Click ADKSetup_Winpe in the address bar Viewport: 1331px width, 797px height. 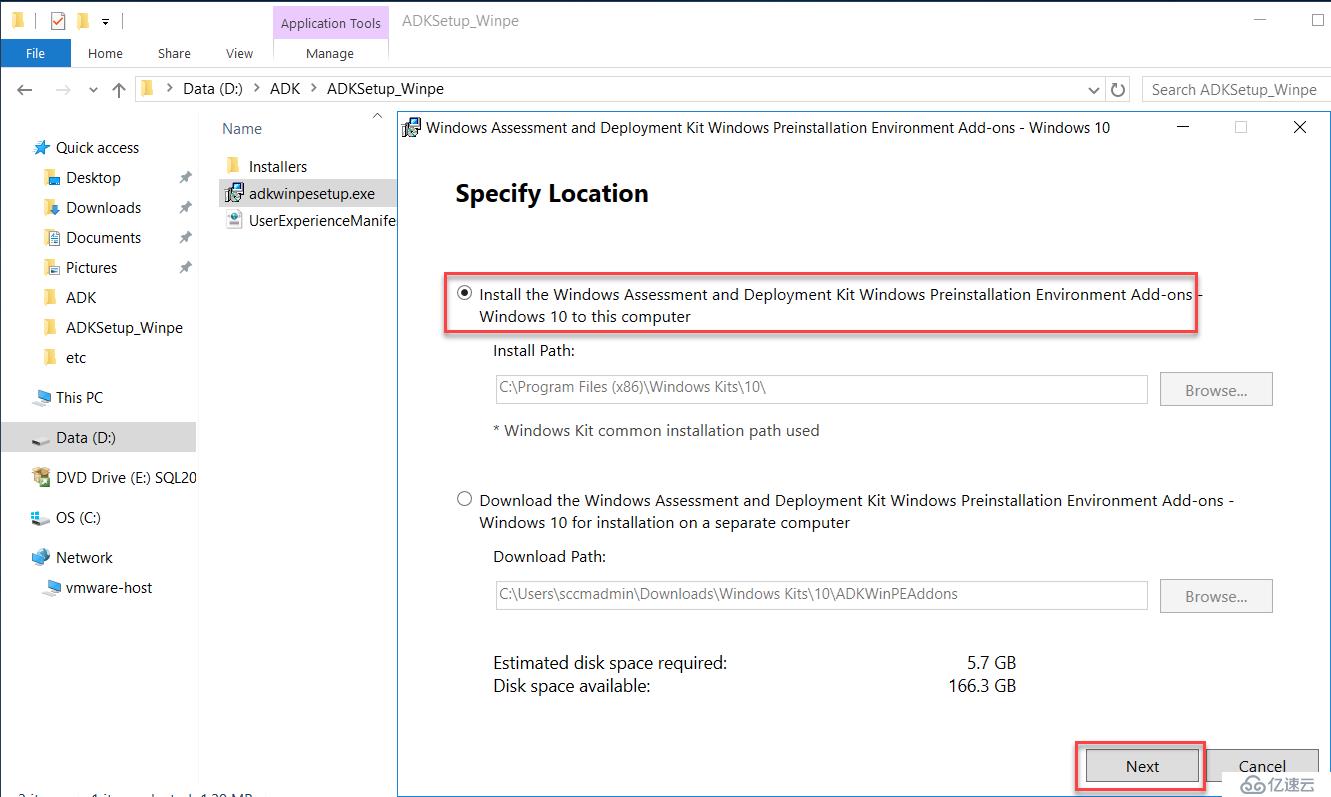tap(385, 88)
